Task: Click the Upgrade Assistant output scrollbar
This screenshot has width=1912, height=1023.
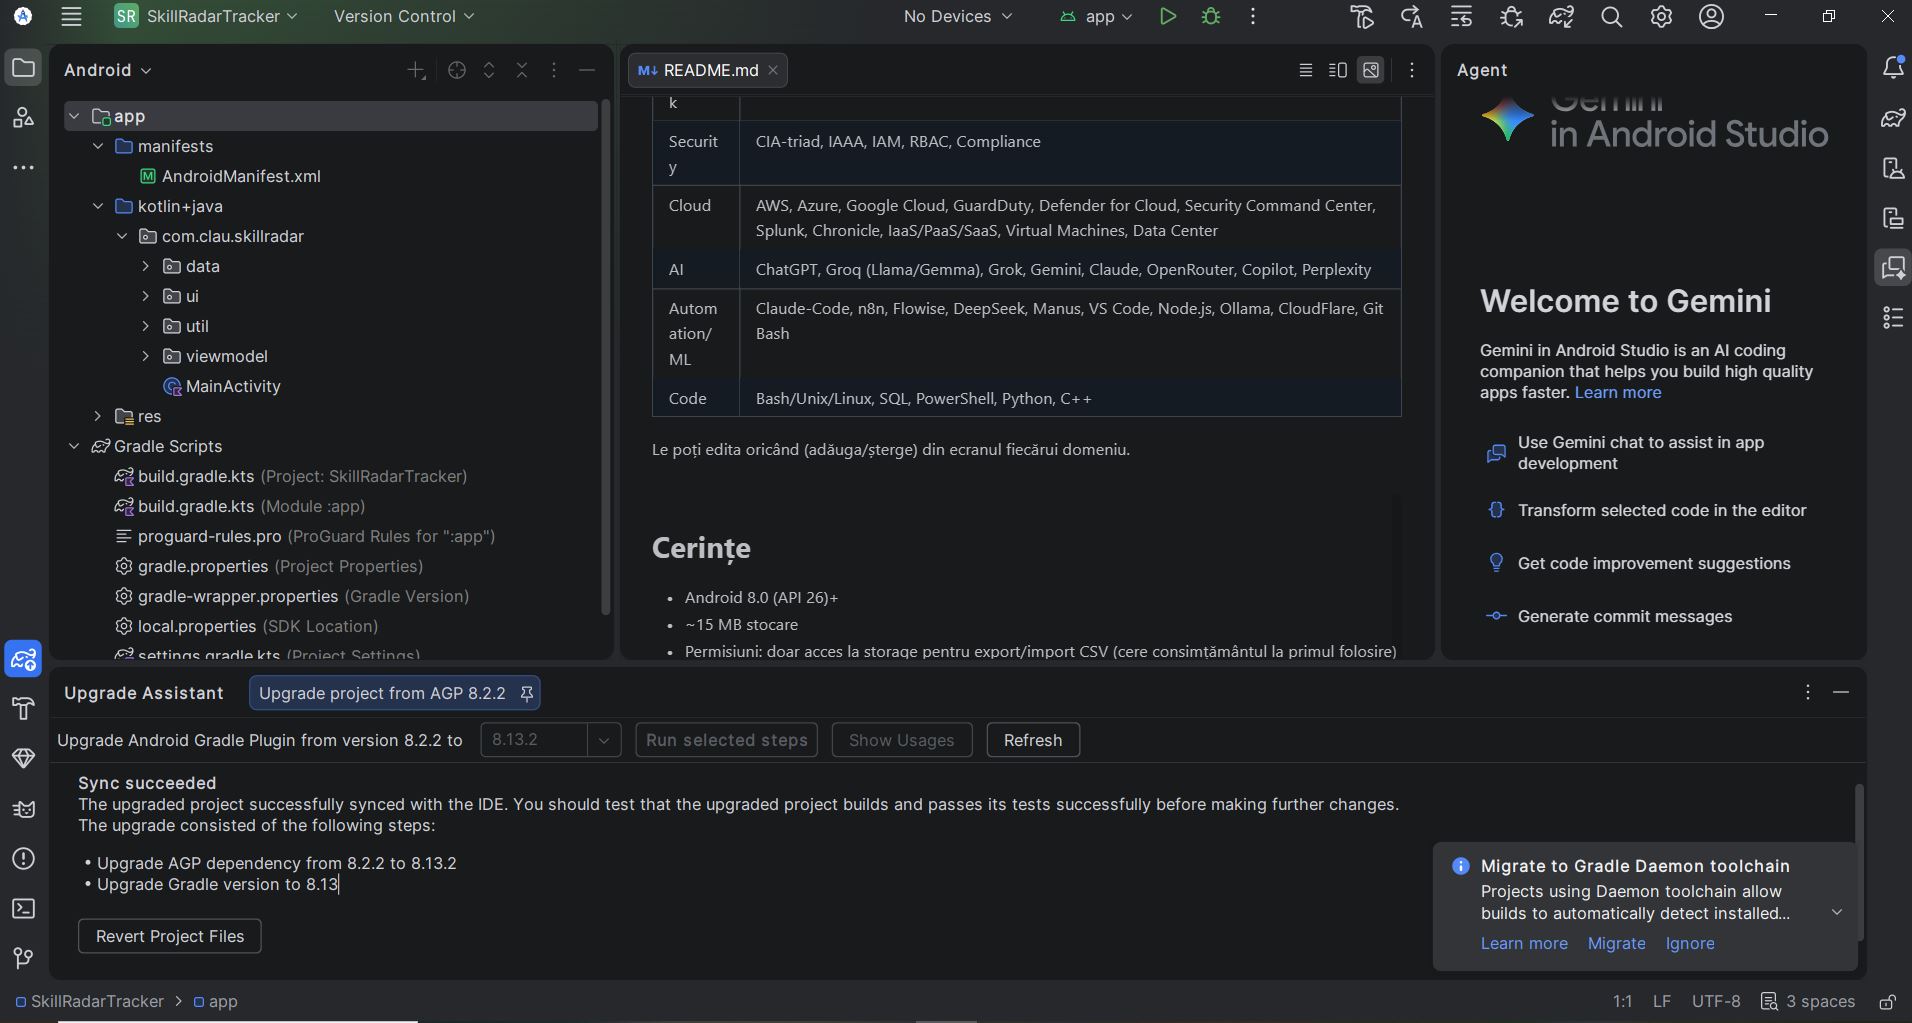Action: click(x=1859, y=862)
